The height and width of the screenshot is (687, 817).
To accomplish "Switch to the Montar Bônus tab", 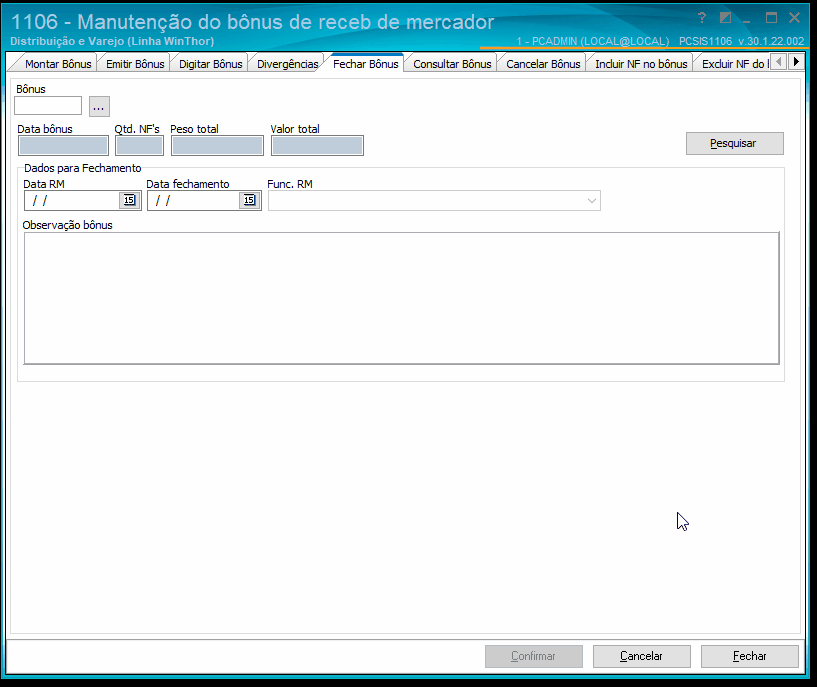I will [x=58, y=64].
